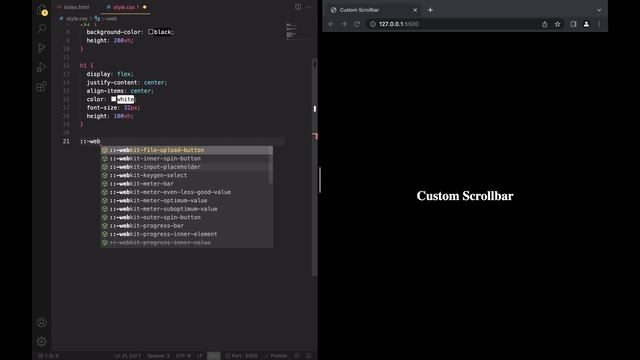Viewport: 640px width, 360px height.
Task: Open the Manage gear icon
Action: click(42, 341)
